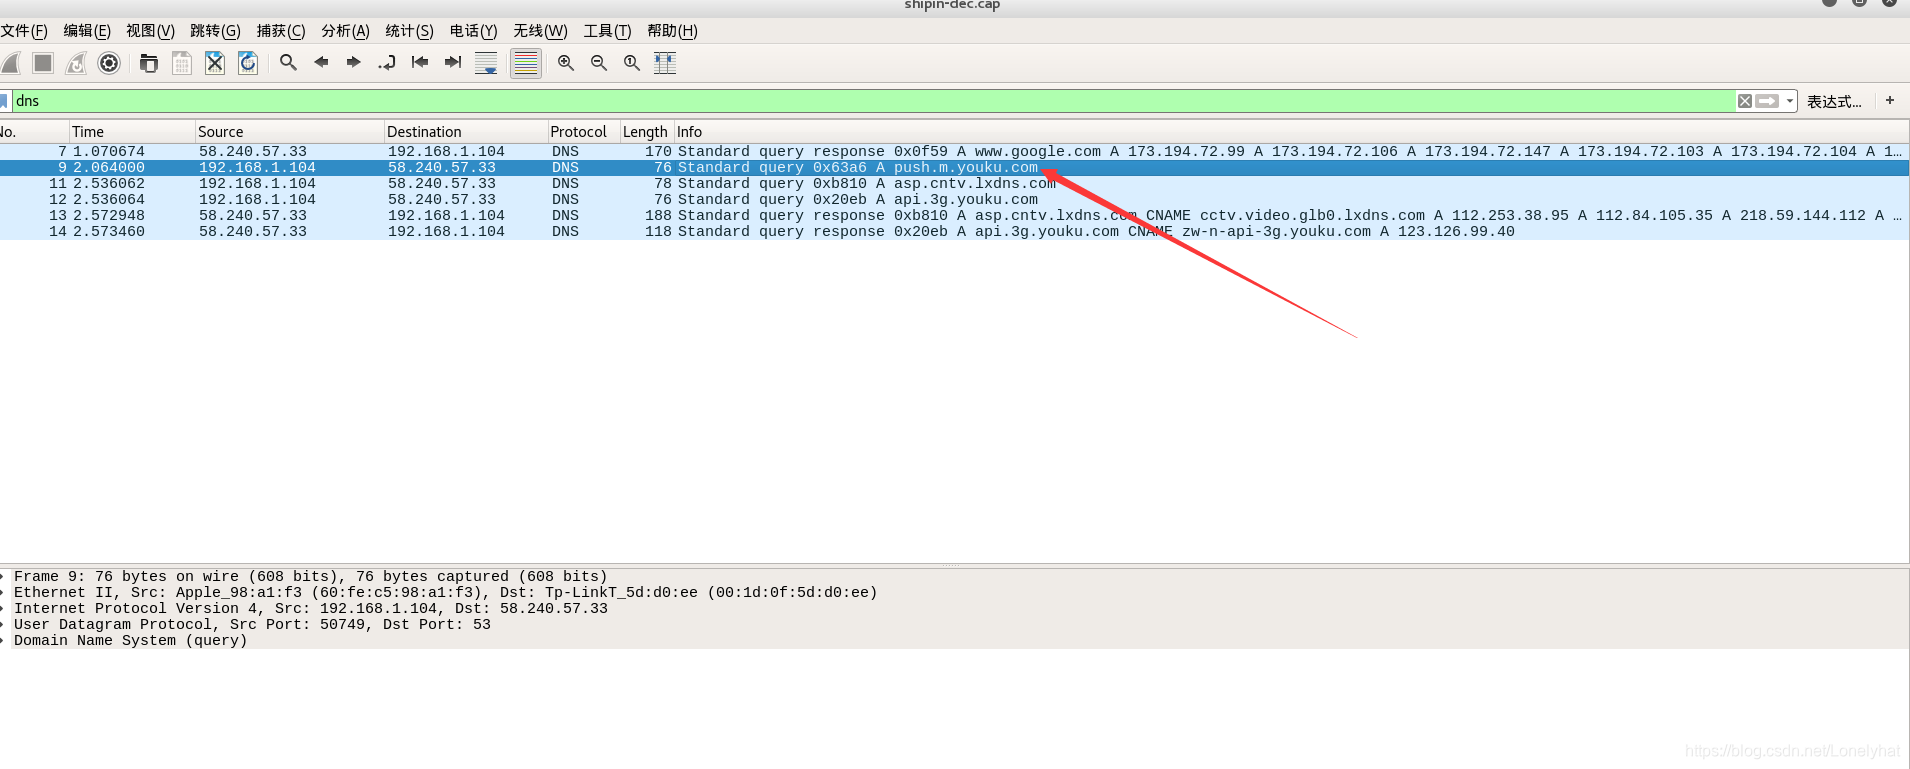Open the 帮助(H) menu
This screenshot has width=1910, height=769.
(672, 31)
